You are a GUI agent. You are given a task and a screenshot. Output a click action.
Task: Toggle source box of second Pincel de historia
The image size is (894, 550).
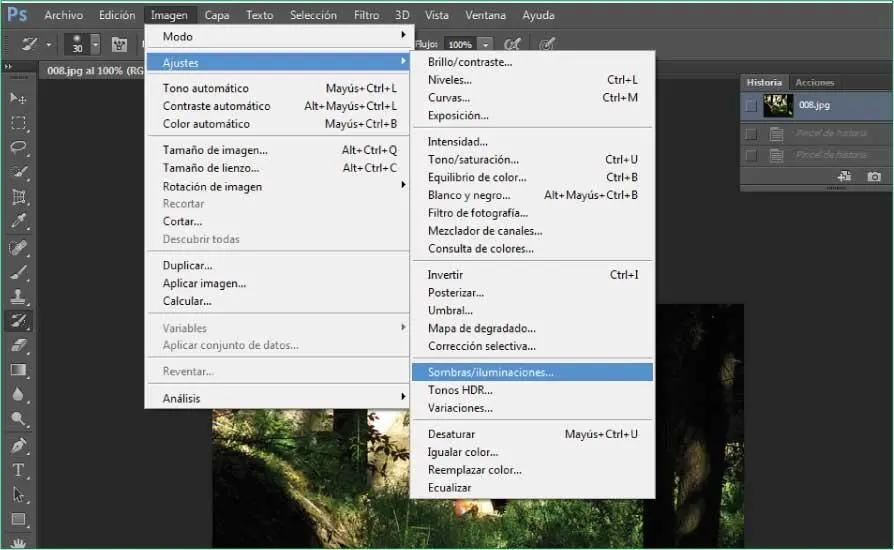[x=751, y=156]
